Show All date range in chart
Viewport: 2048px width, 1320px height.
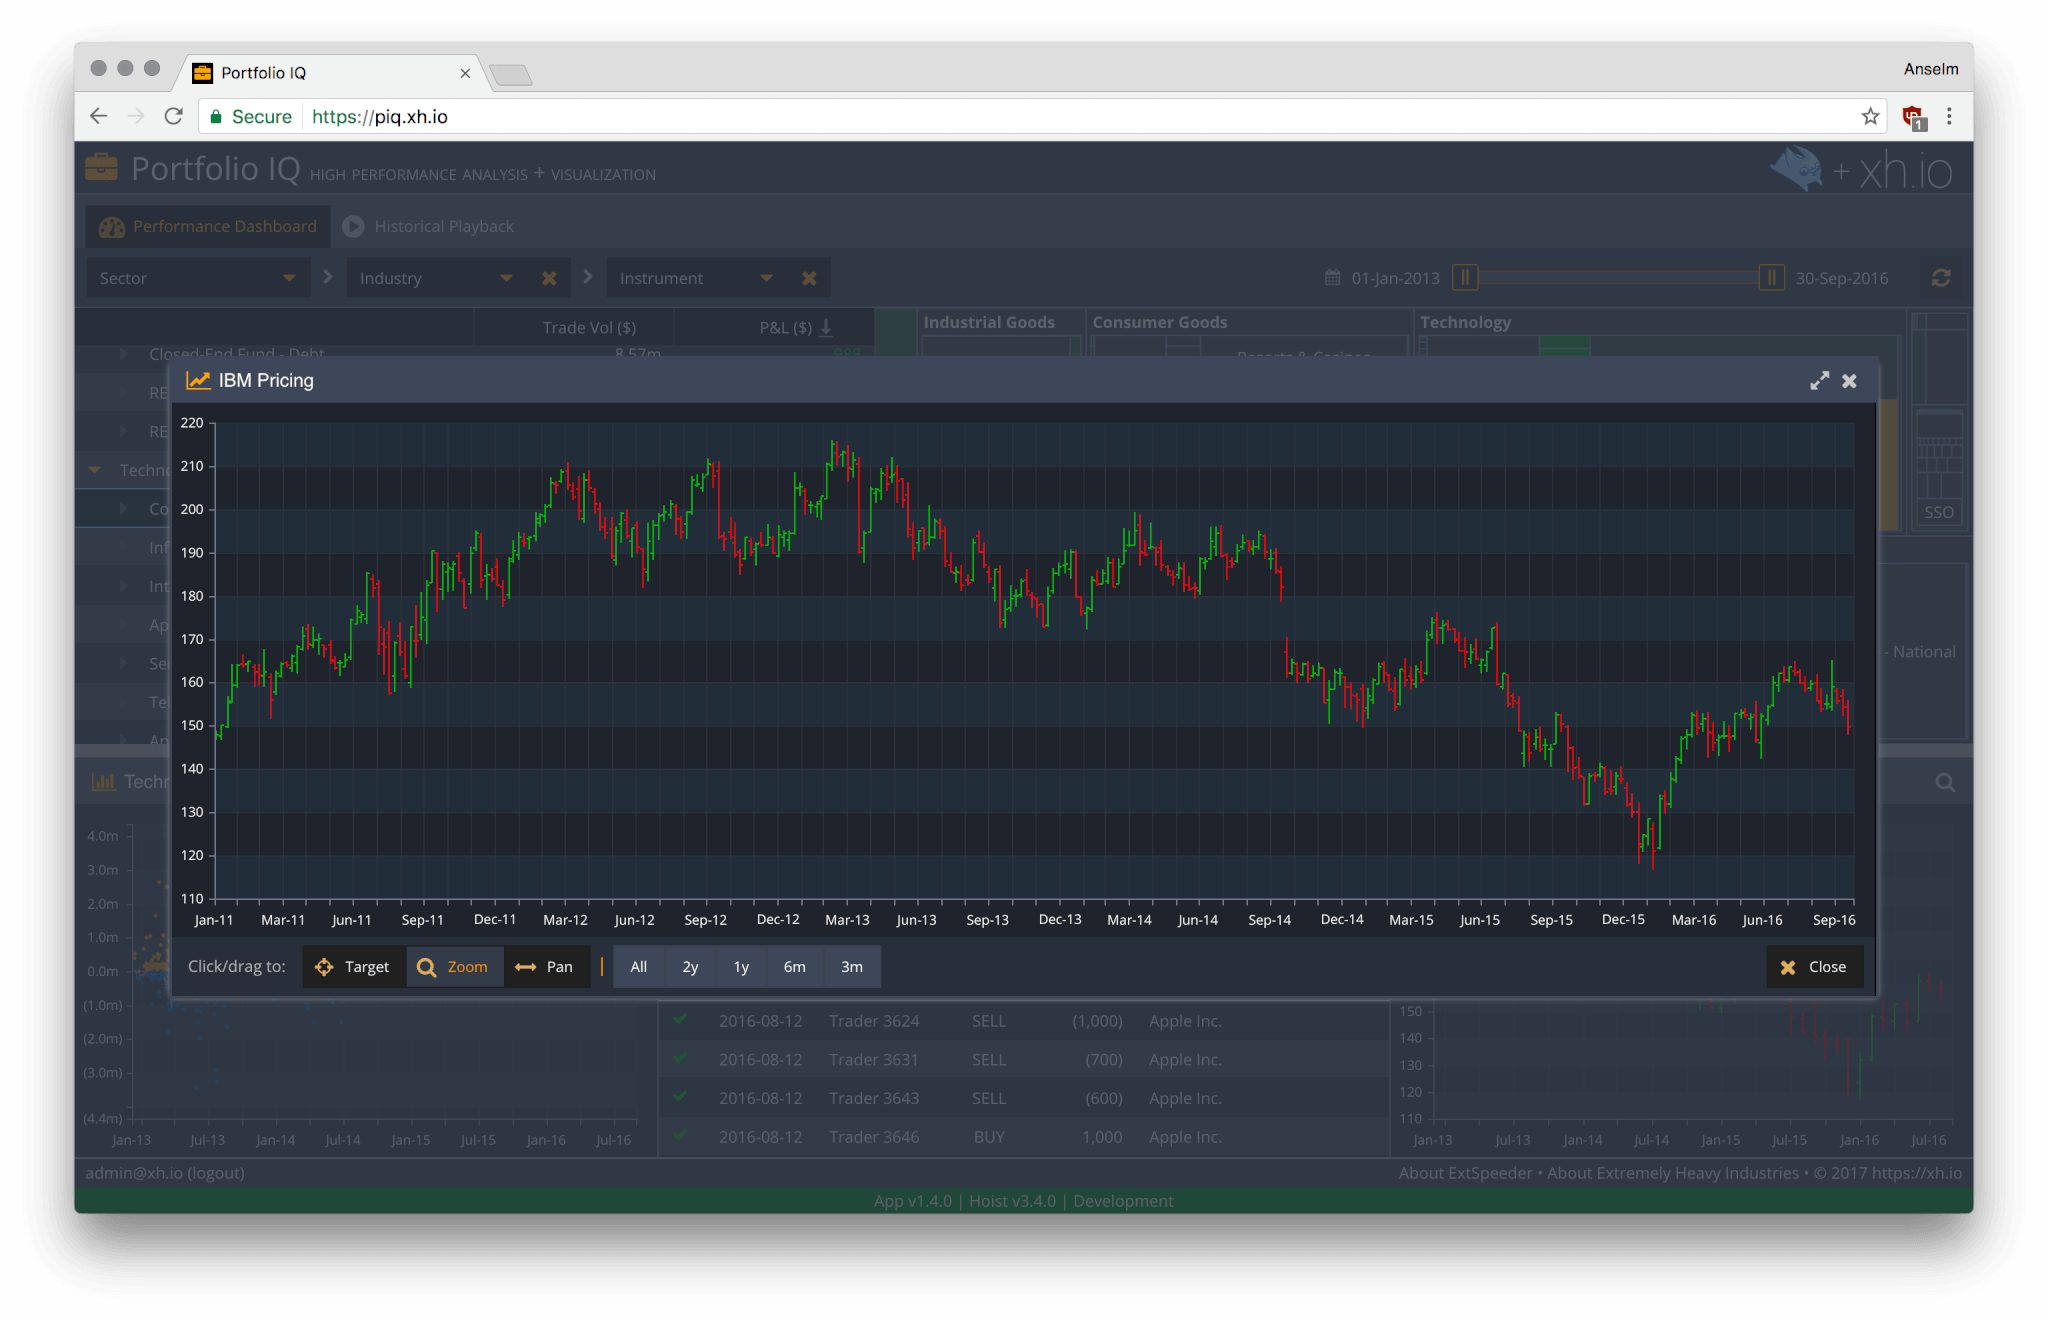[639, 967]
